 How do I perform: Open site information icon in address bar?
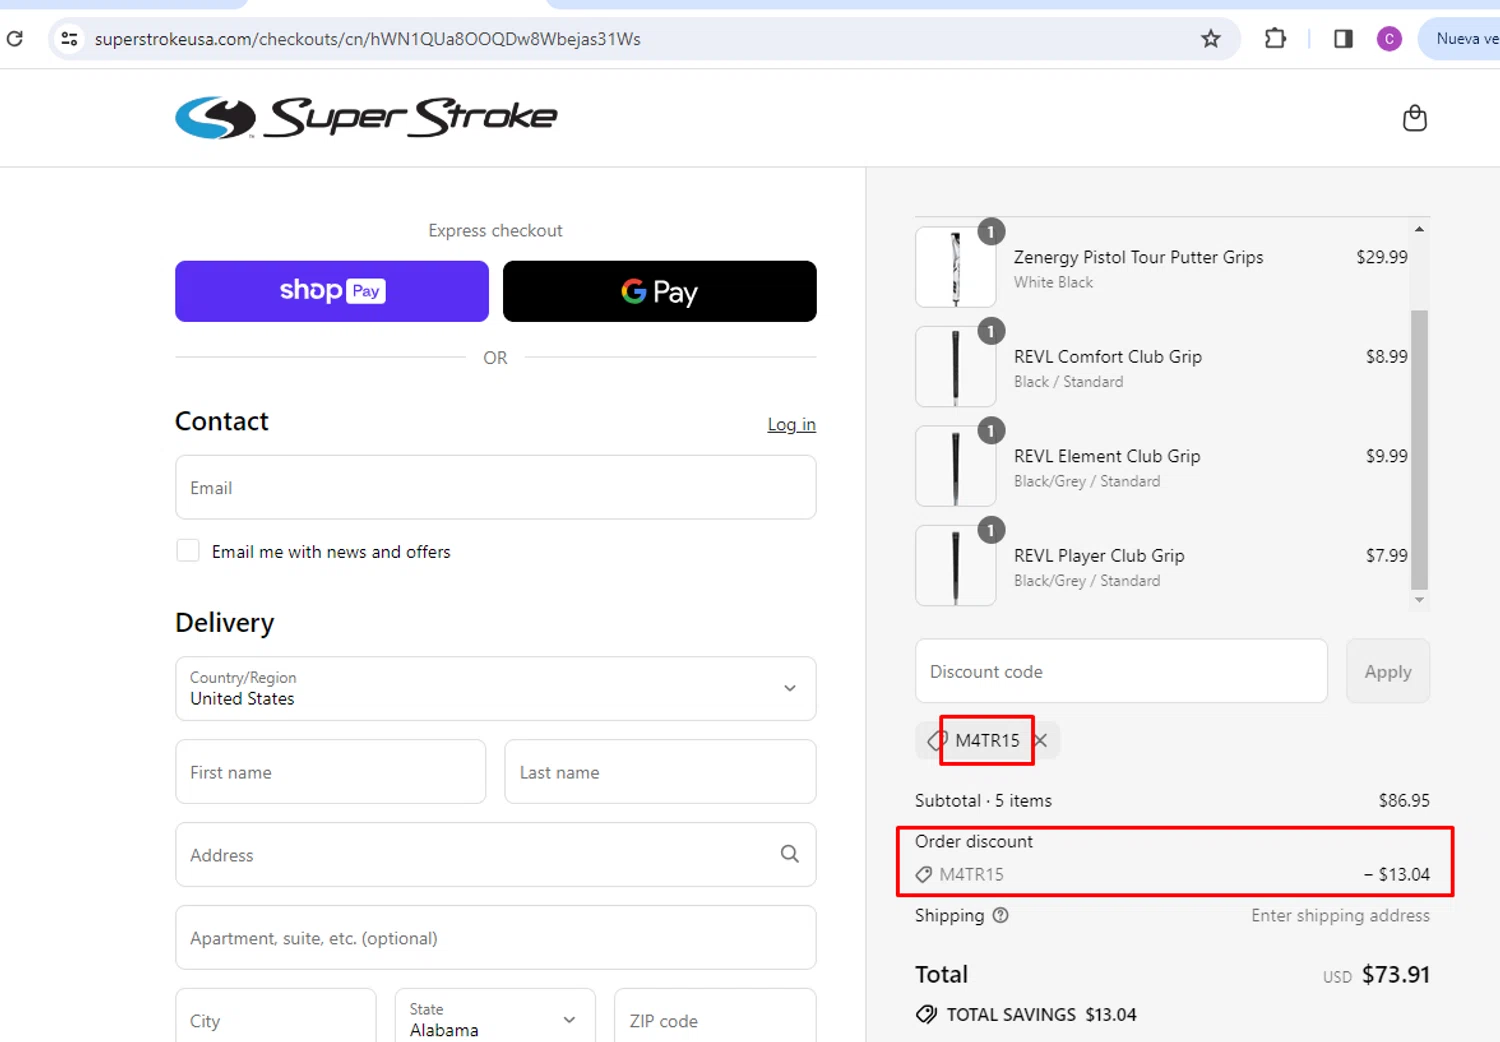[x=69, y=39]
